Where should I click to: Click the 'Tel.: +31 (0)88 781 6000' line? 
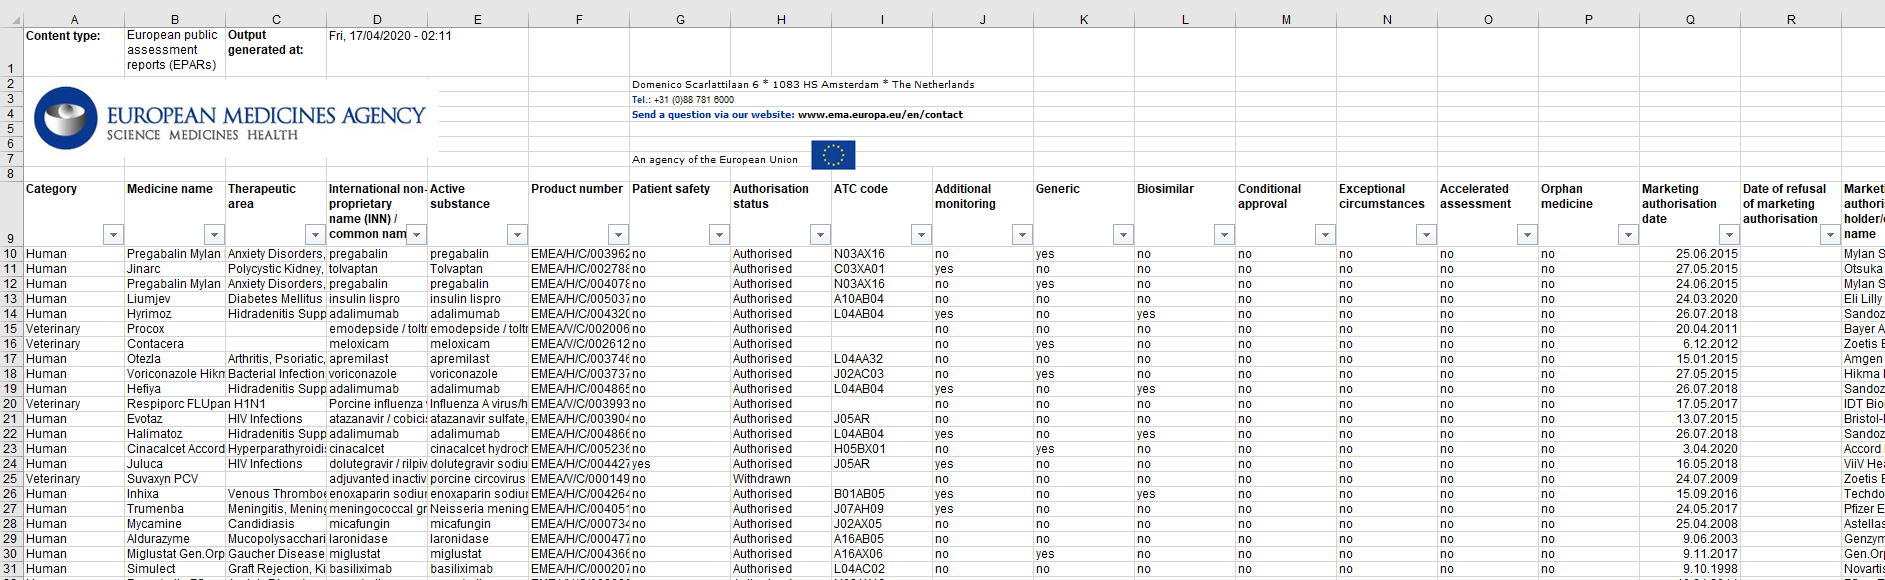click(683, 100)
